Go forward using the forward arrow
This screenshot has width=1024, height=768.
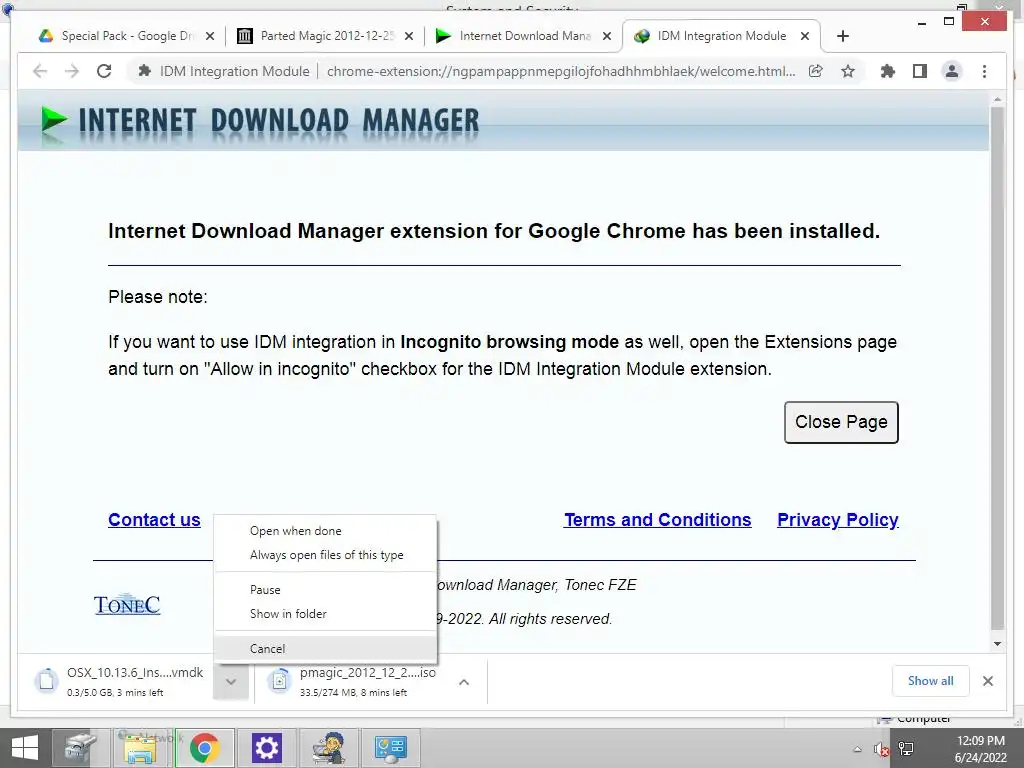tap(72, 71)
